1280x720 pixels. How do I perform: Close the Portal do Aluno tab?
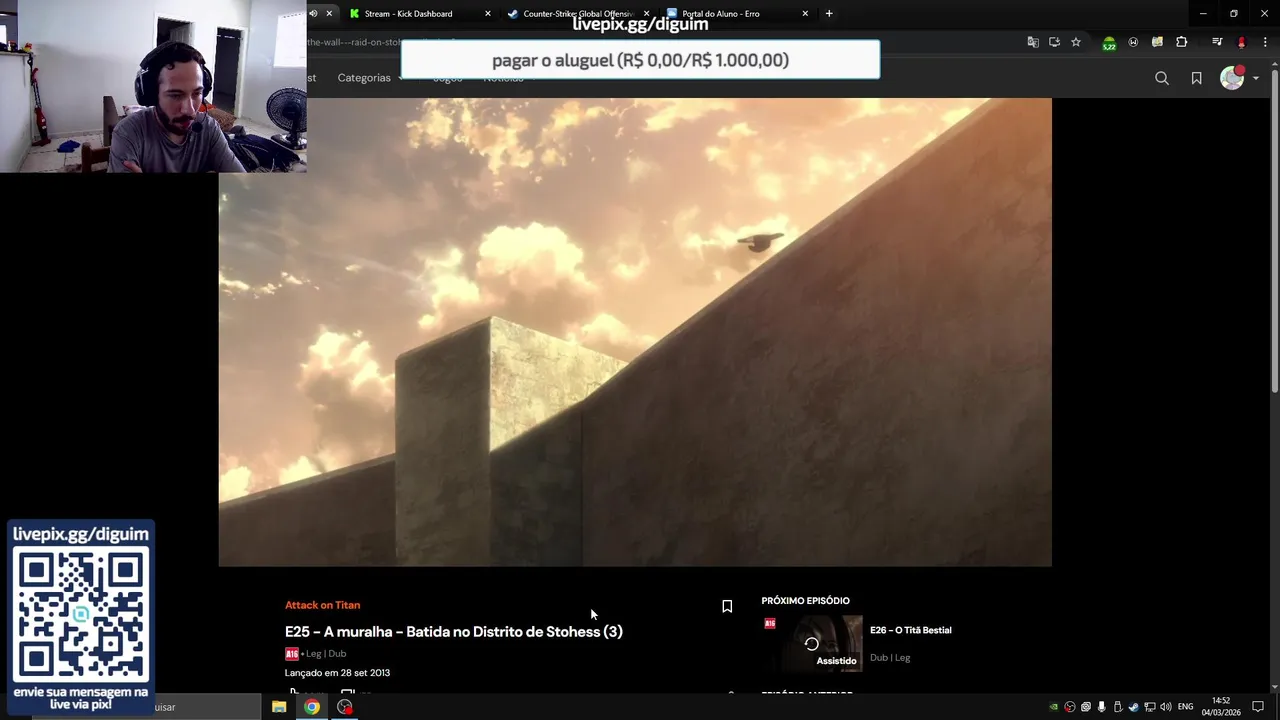pyautogui.click(x=805, y=14)
